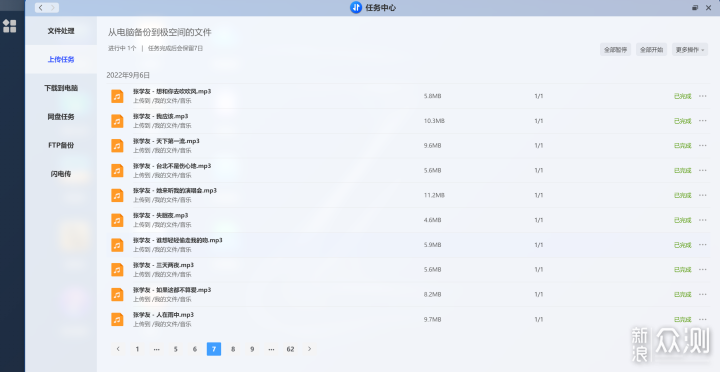
Task: Click the file name 张学友 - 失眠夜.mp3
Action: pyautogui.click(x=161, y=215)
